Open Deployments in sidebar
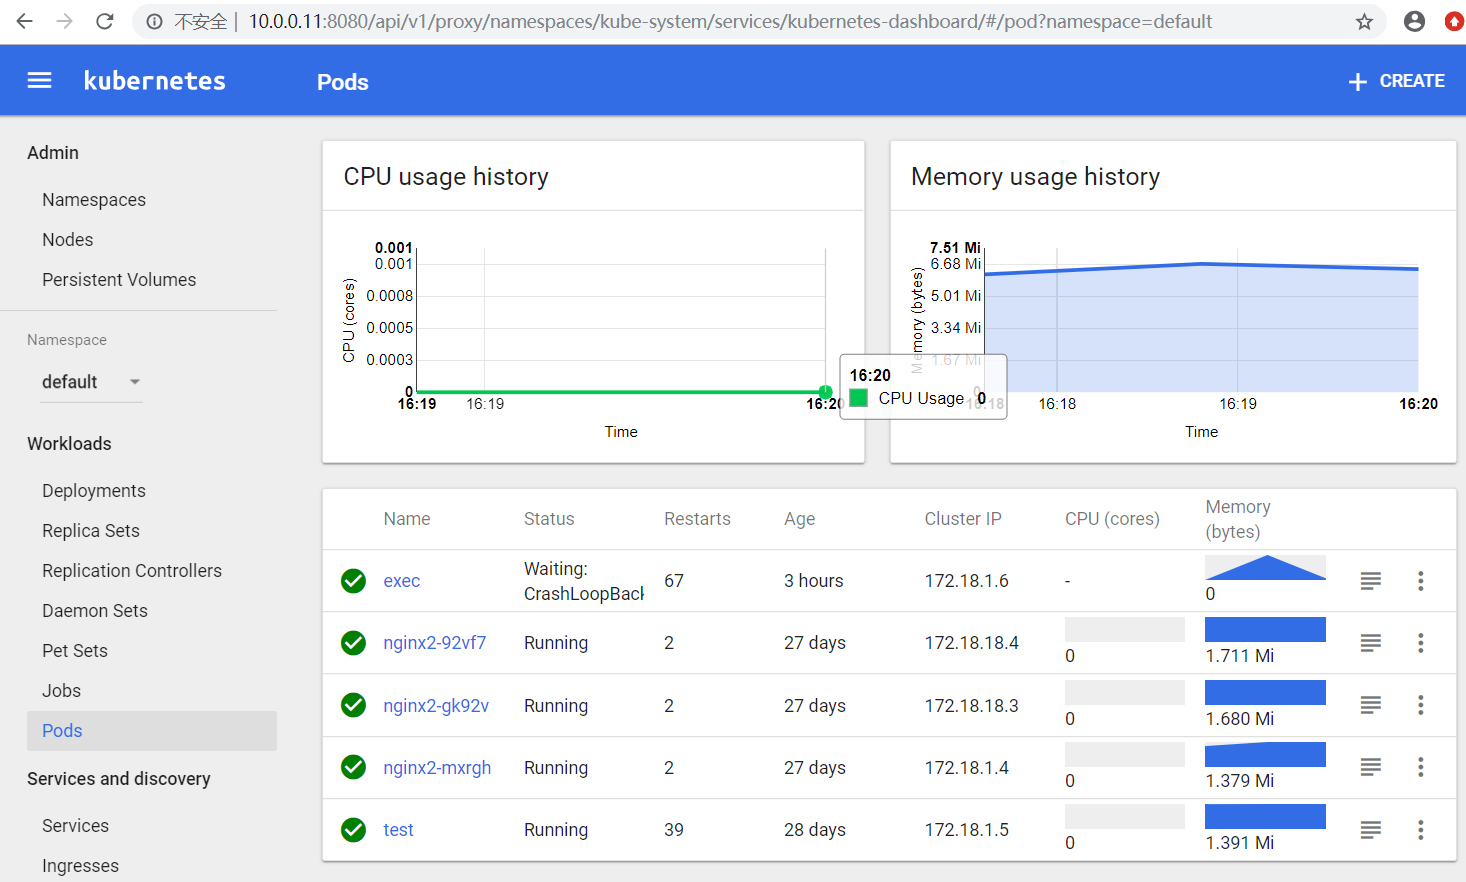1466x882 pixels. click(x=94, y=491)
